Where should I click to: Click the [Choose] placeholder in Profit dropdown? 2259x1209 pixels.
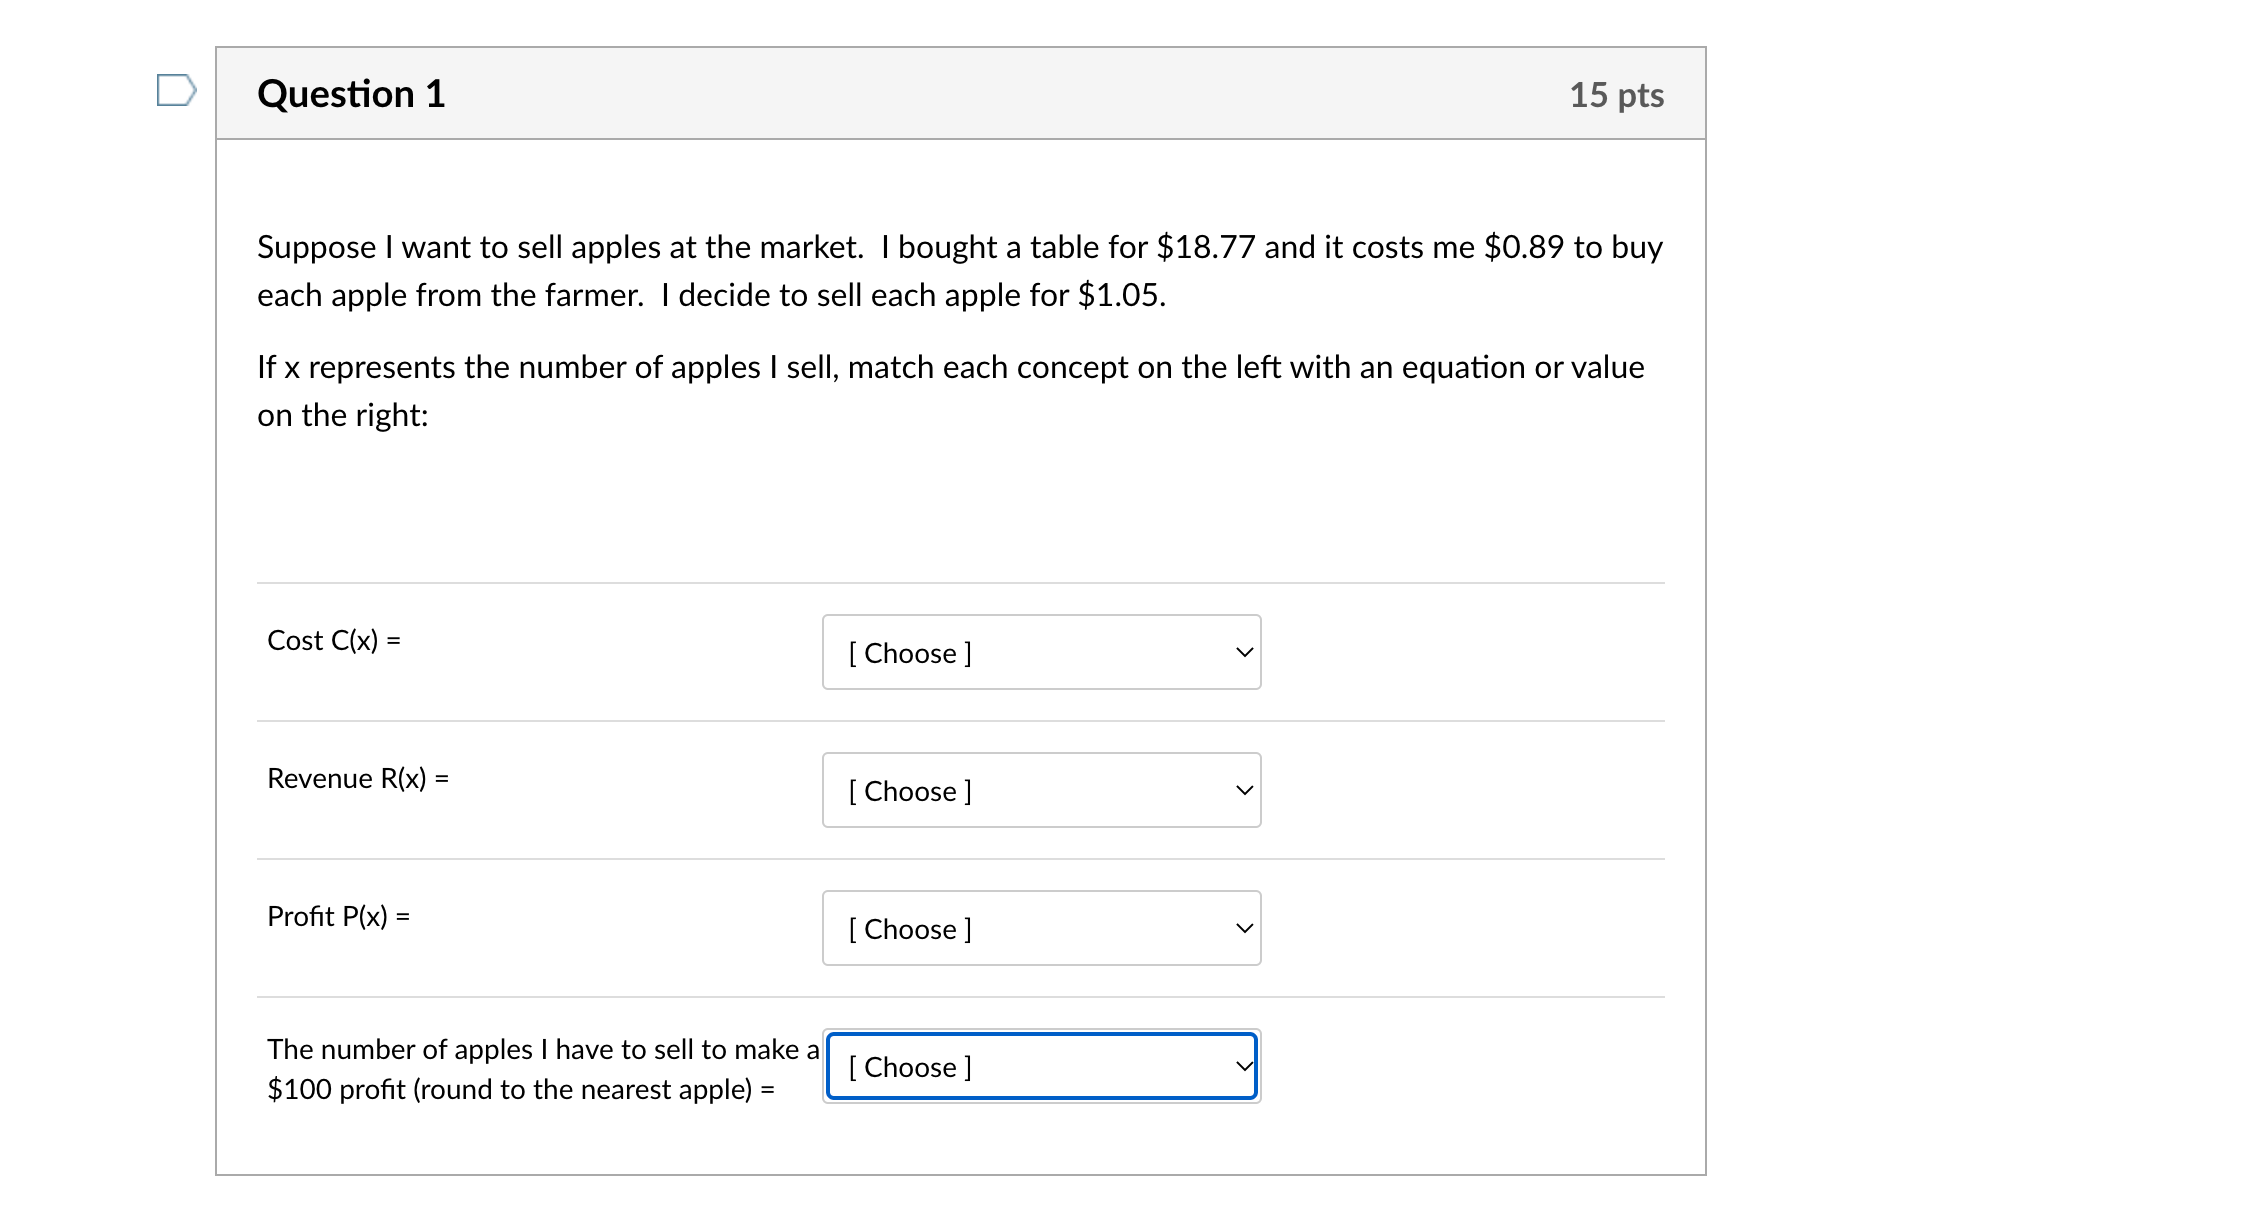[908, 928]
